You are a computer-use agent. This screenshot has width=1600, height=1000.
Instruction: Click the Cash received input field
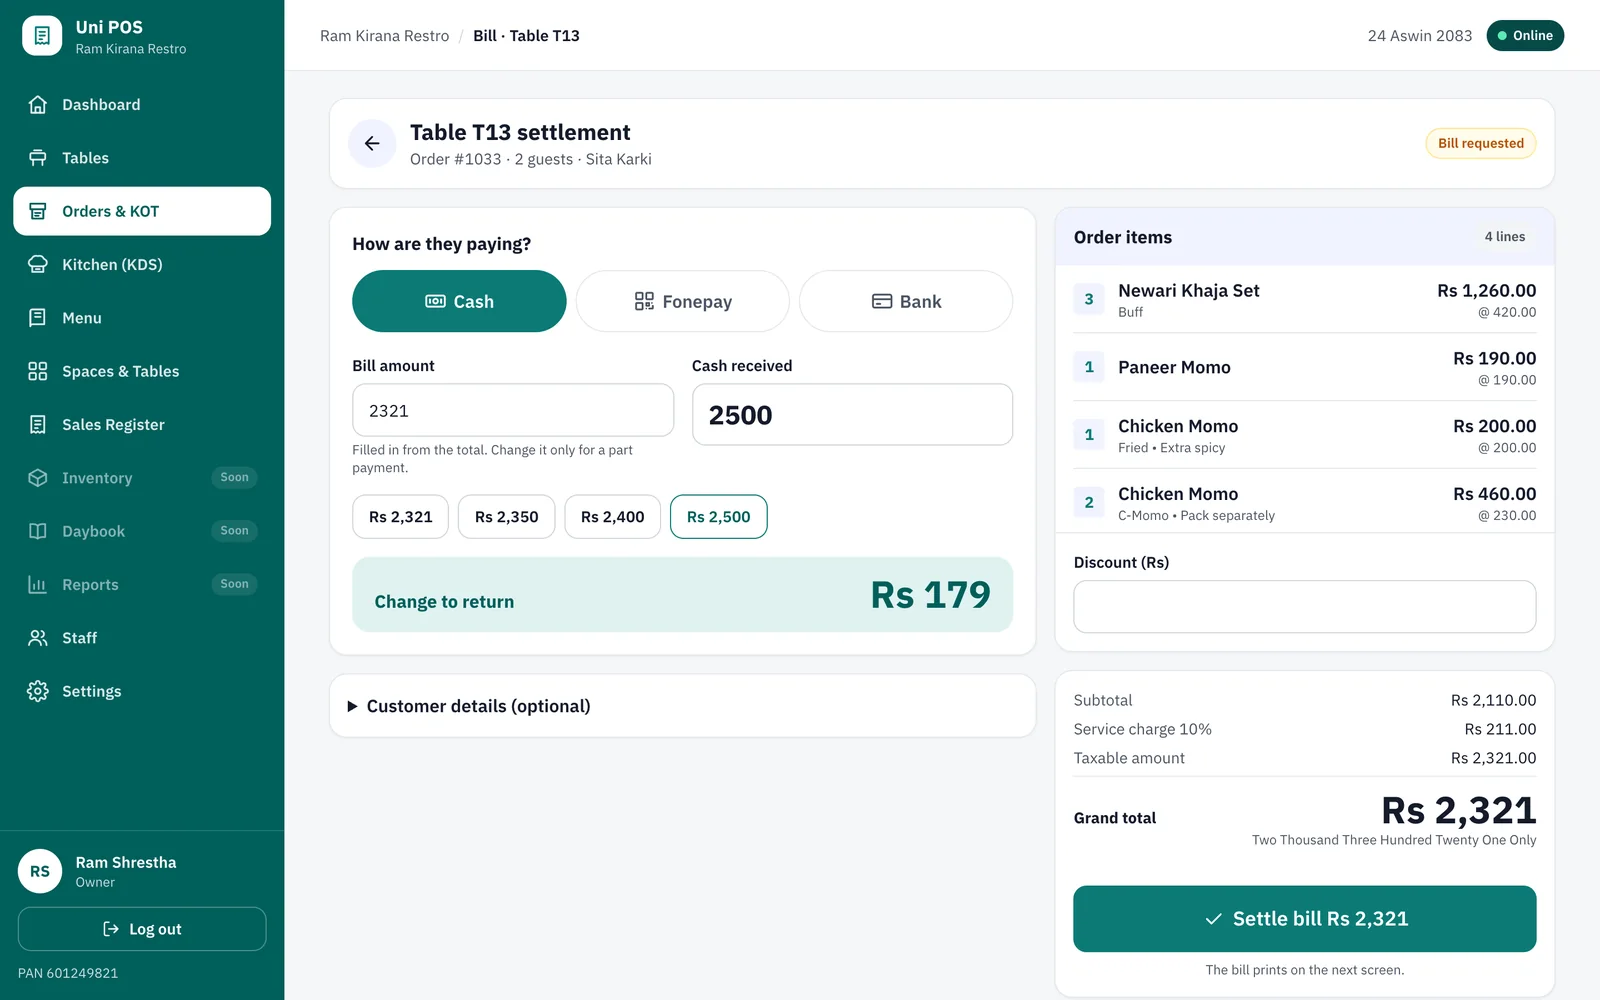852,415
